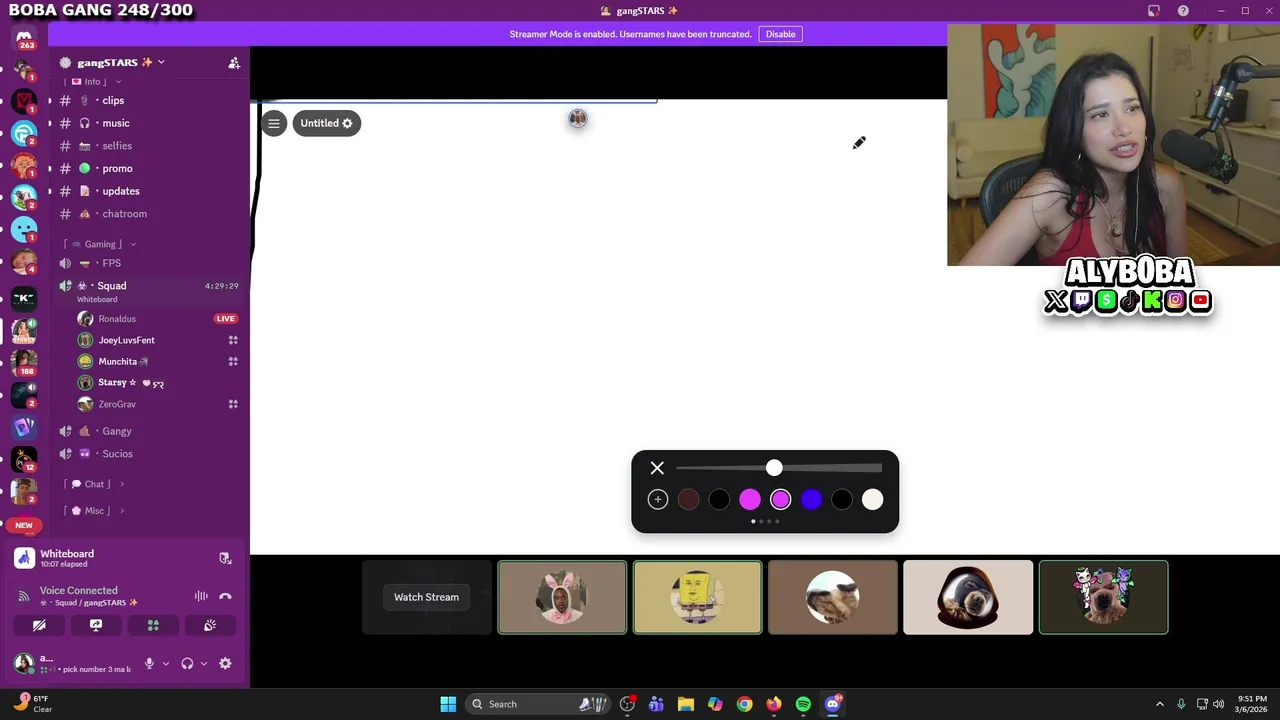Leave the Whiteboard activity
1280x720 pixels.
(225, 558)
